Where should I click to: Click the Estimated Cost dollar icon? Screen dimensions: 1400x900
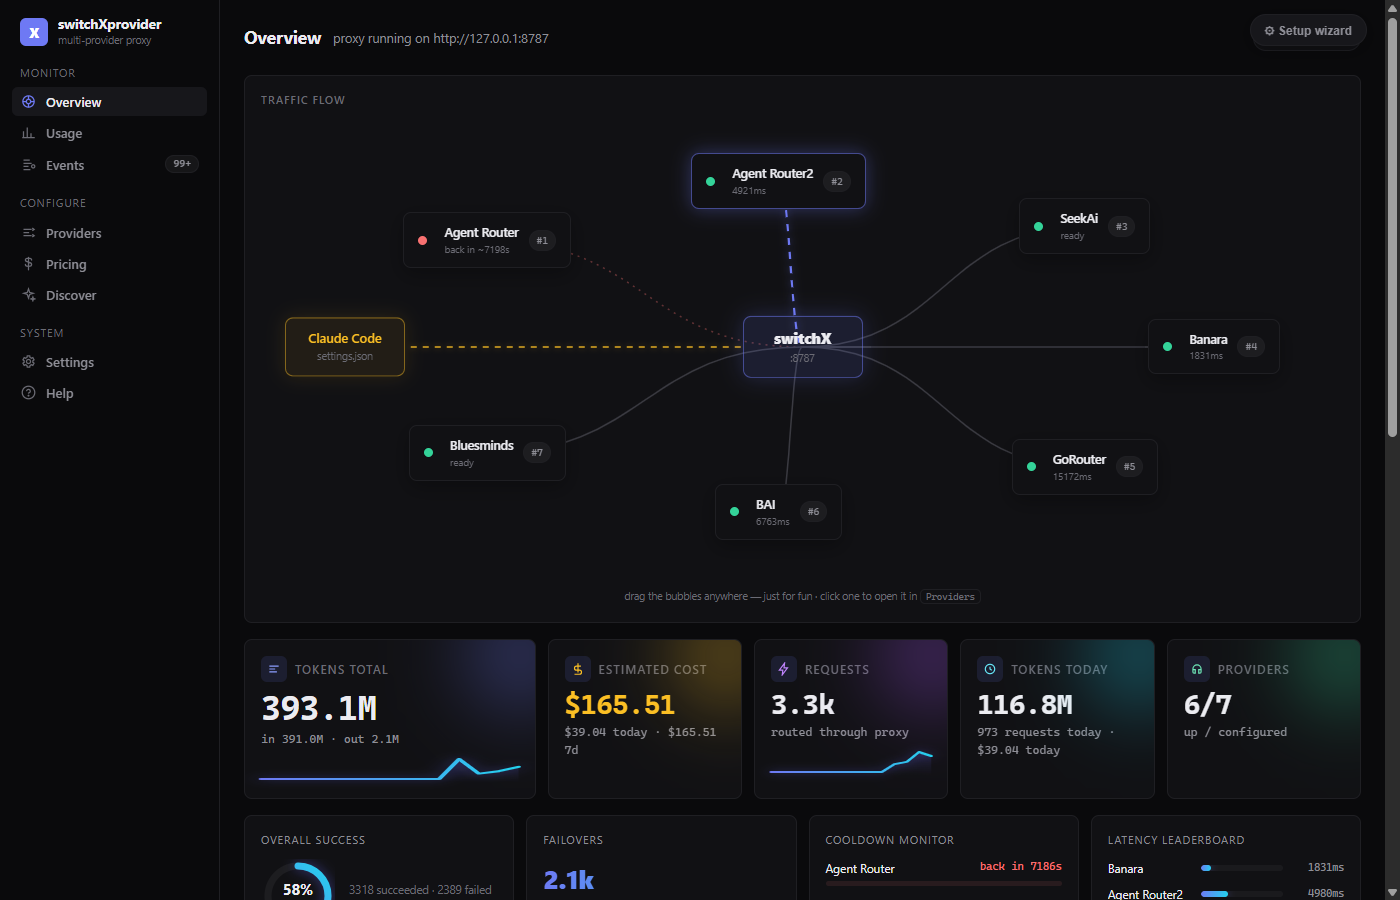point(578,669)
